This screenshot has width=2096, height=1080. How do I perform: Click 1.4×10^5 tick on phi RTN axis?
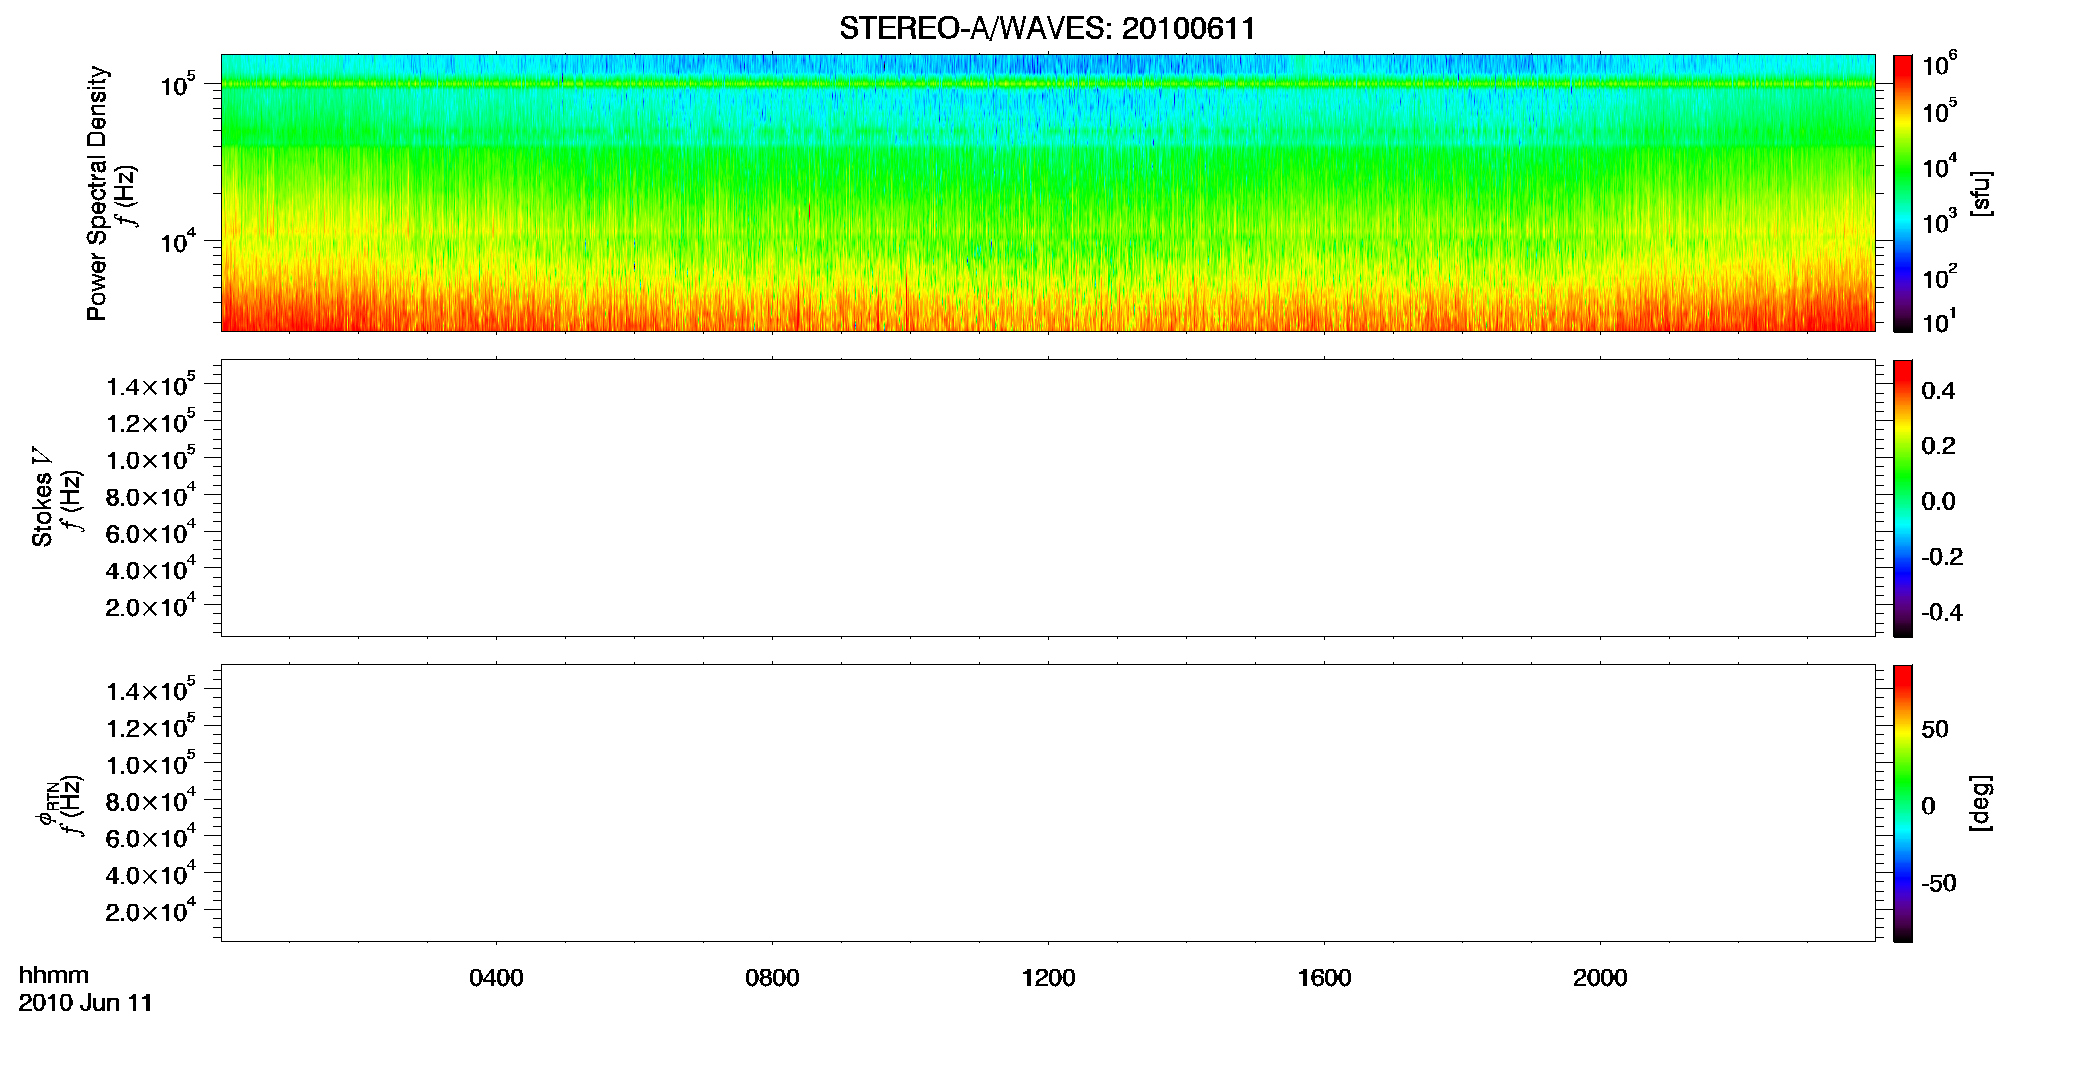pyautogui.click(x=151, y=691)
